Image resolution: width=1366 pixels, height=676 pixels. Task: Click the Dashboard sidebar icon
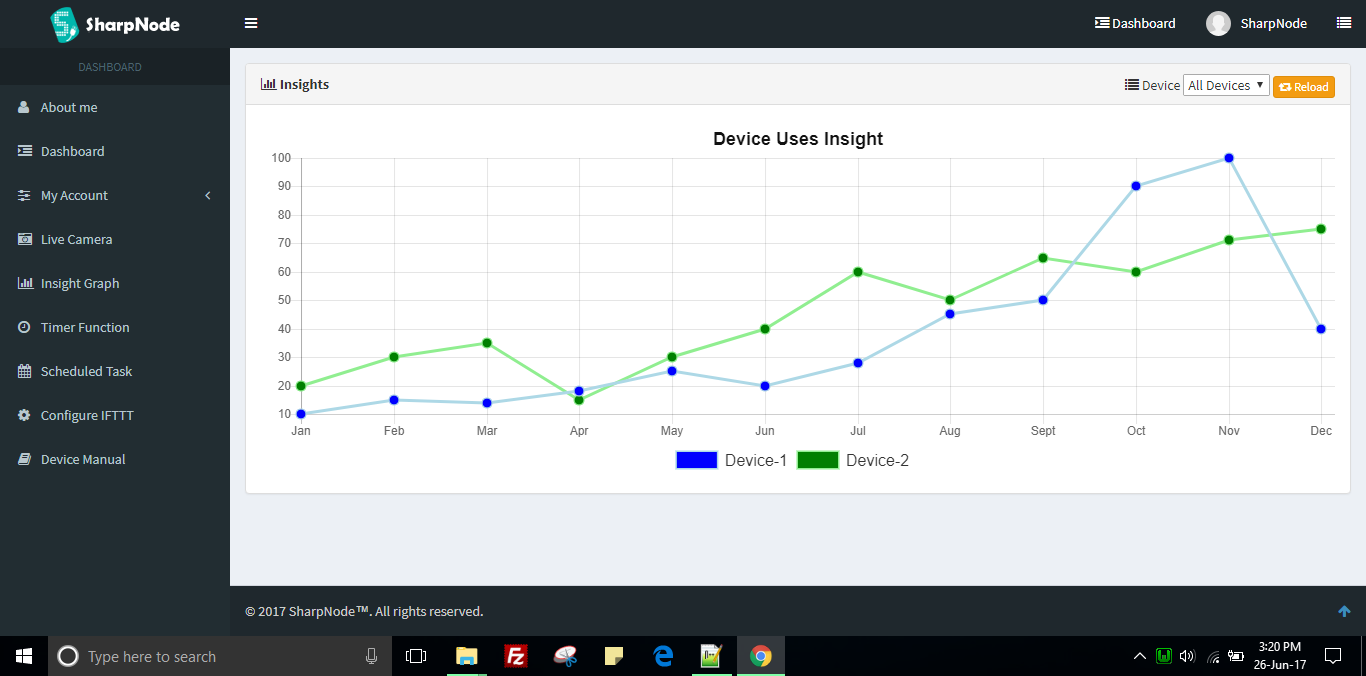[24, 151]
